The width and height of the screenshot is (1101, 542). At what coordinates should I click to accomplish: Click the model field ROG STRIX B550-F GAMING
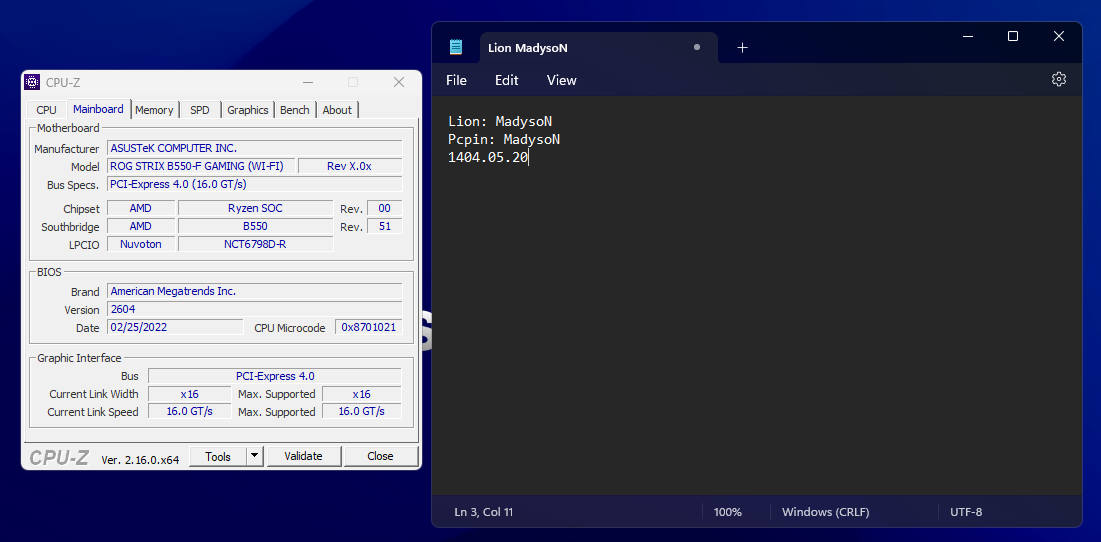point(202,166)
